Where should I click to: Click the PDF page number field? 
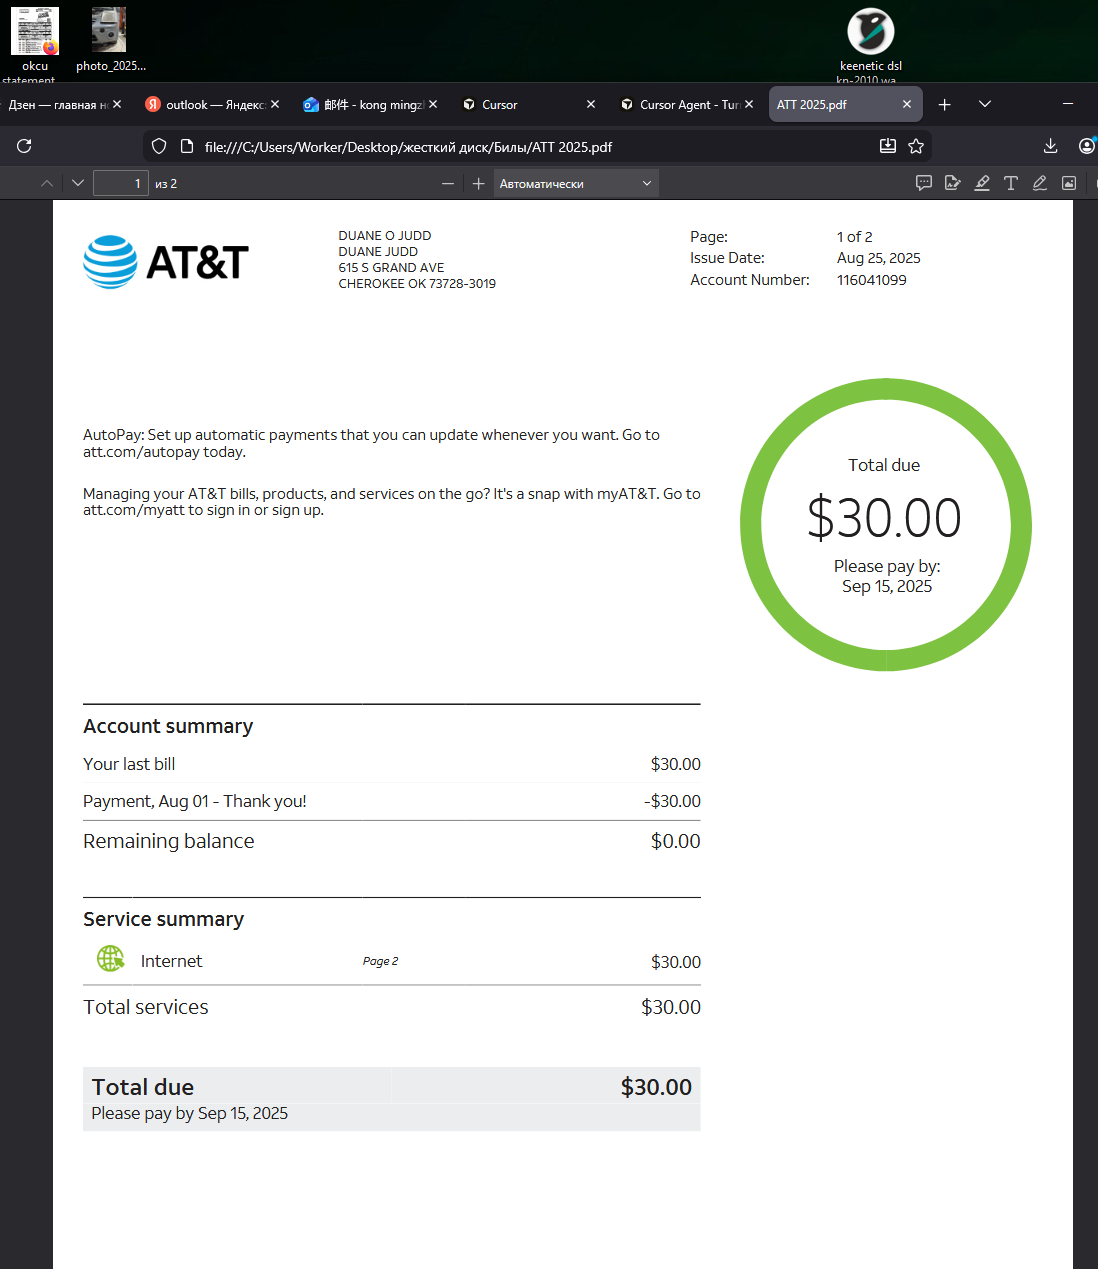tap(121, 183)
